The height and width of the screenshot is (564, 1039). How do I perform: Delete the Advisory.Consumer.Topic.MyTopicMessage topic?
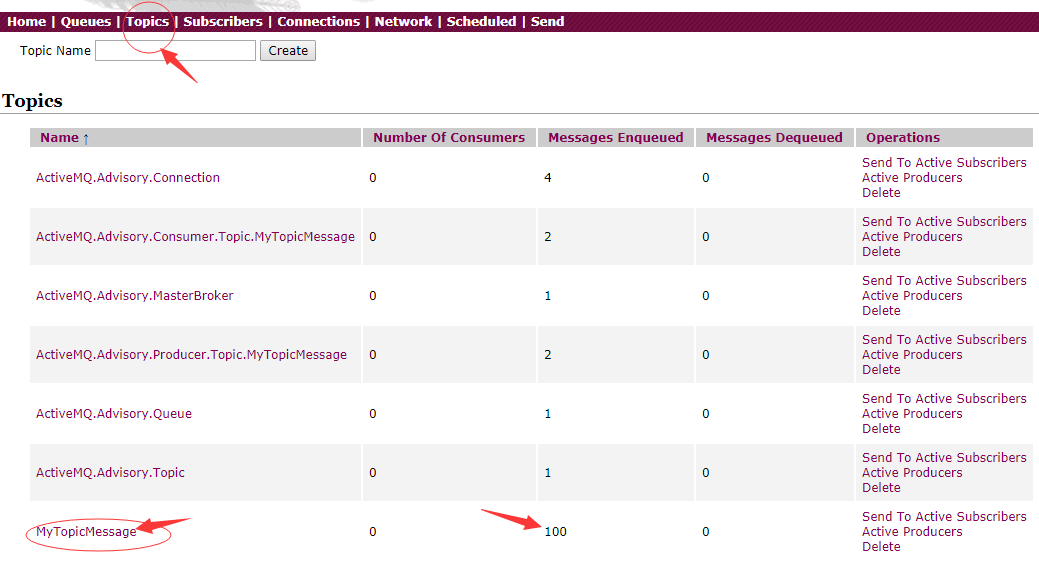(x=881, y=252)
